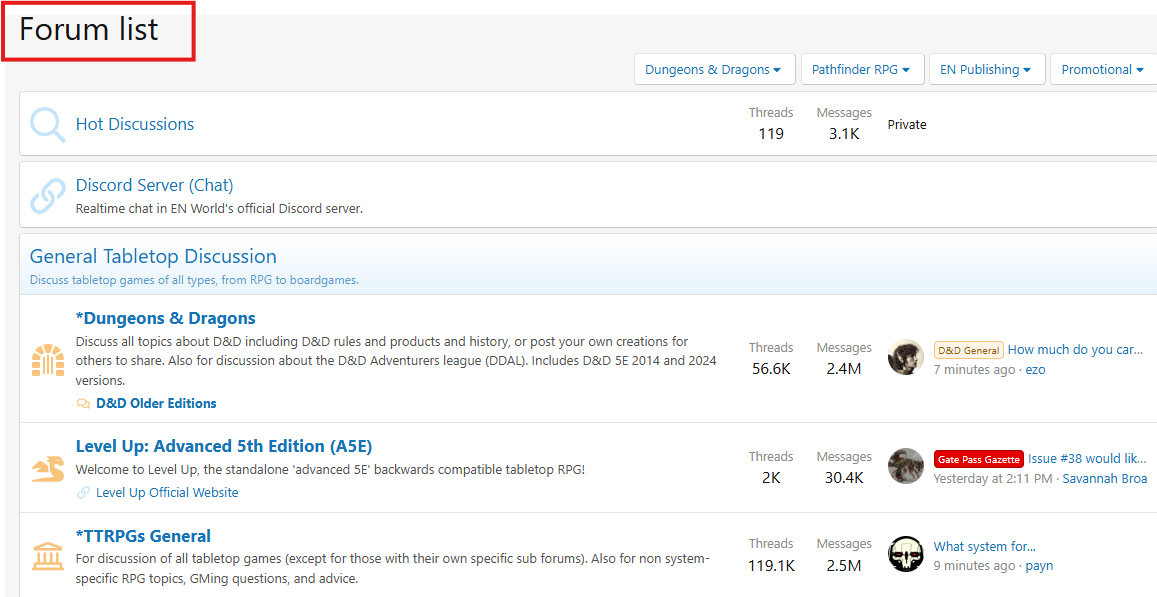Click the Level Up dragon icon

[47, 468]
